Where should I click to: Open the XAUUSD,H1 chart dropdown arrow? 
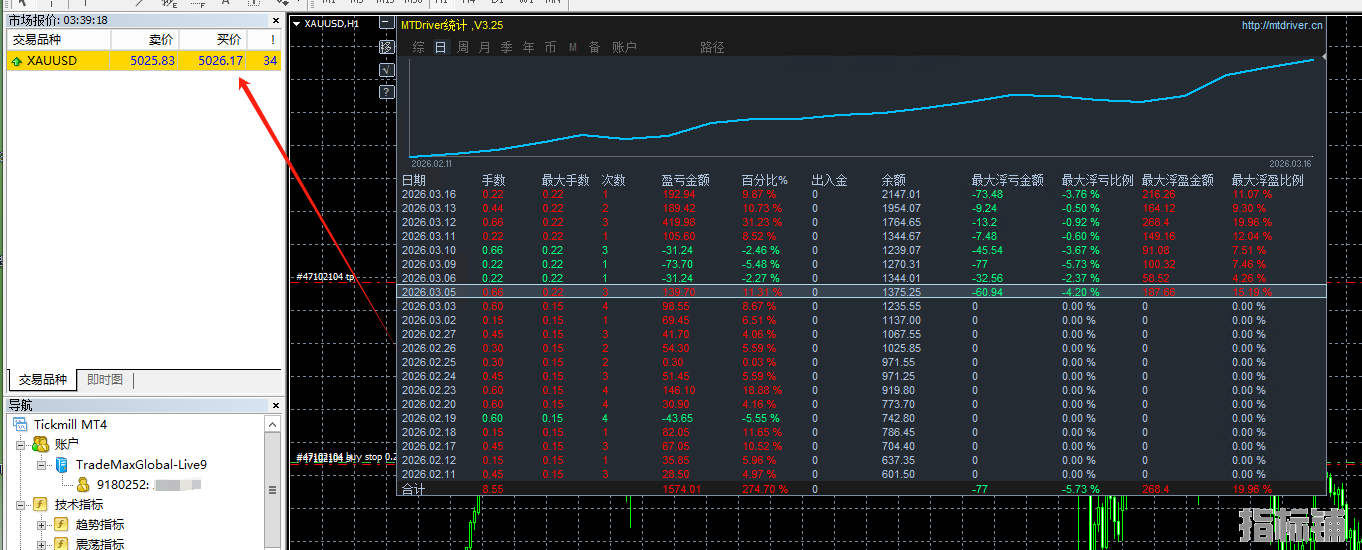(296, 23)
